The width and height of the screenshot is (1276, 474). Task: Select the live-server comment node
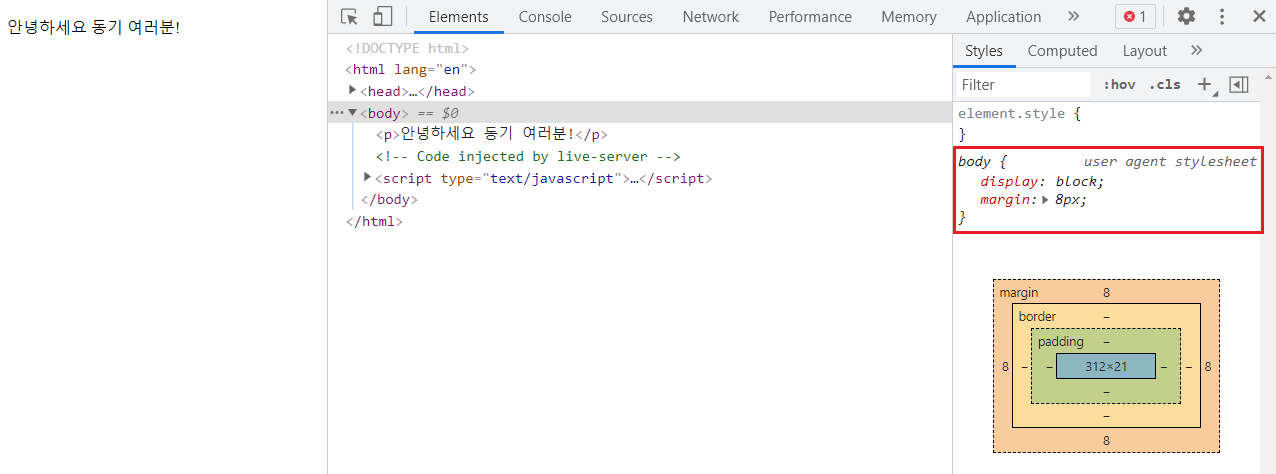(x=528, y=156)
